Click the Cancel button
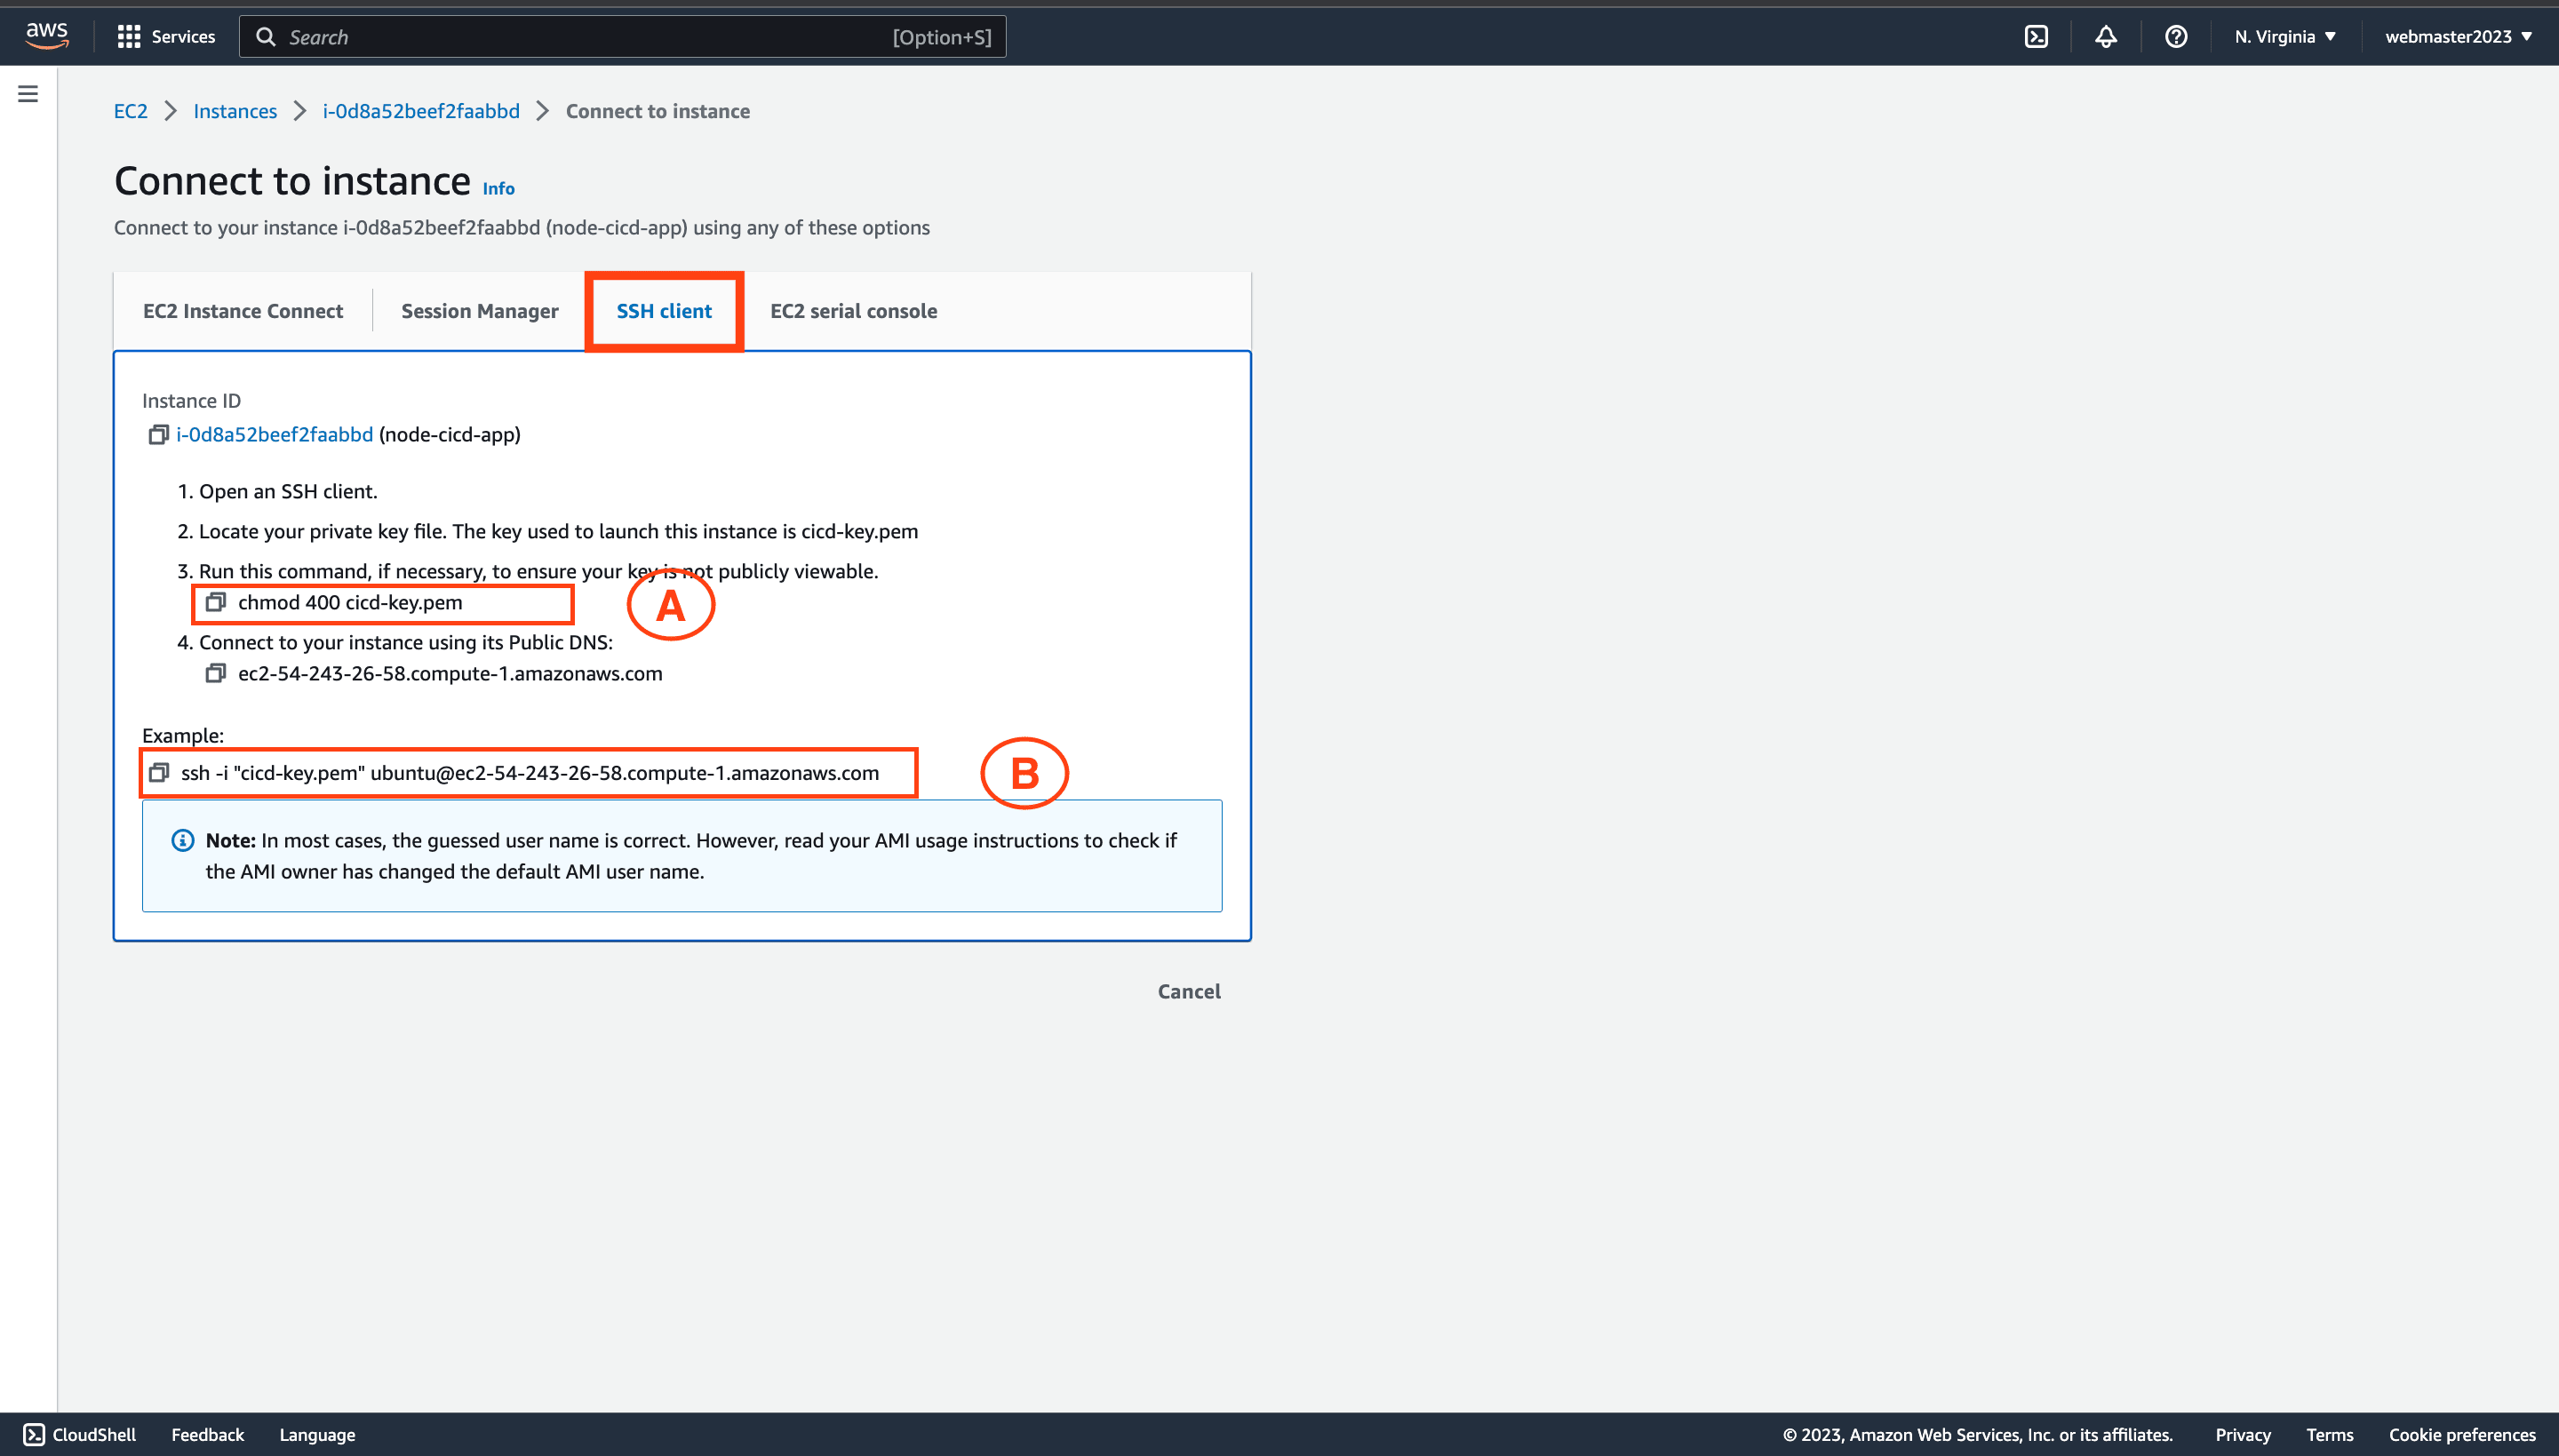Image resolution: width=2559 pixels, height=1456 pixels. tap(1188, 991)
